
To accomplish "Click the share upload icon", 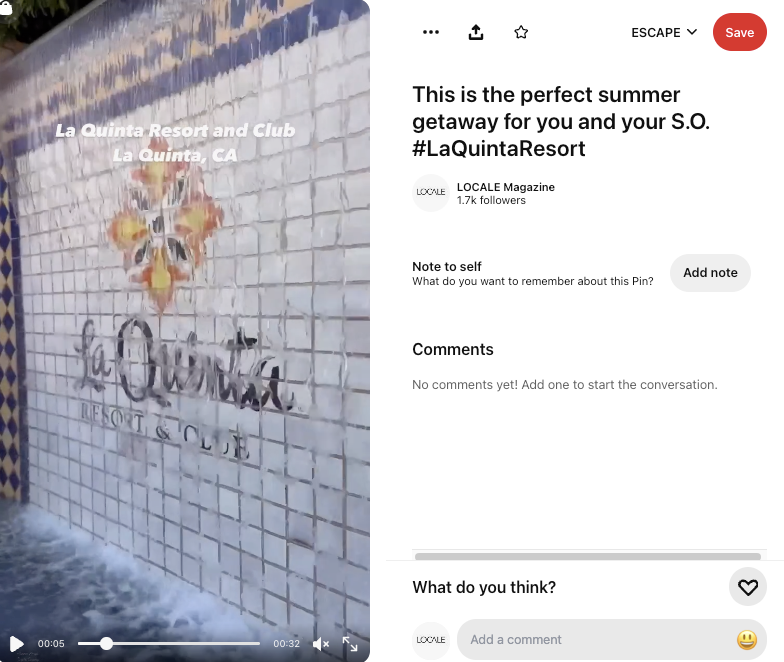I will (476, 32).
